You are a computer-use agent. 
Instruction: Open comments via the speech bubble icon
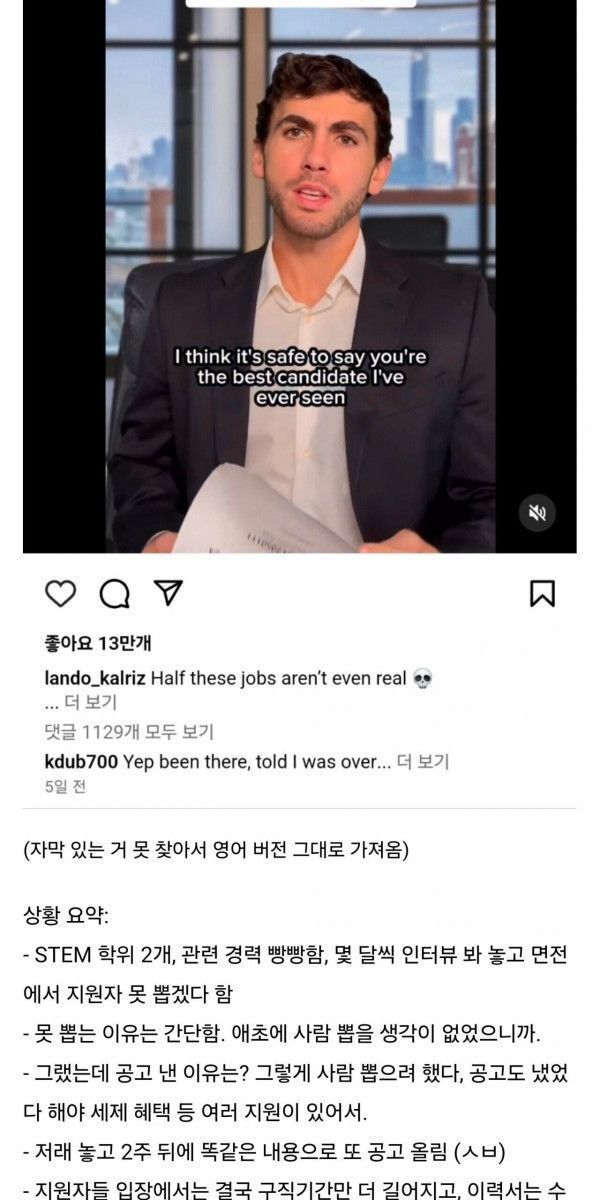pyautogui.click(x=115, y=594)
